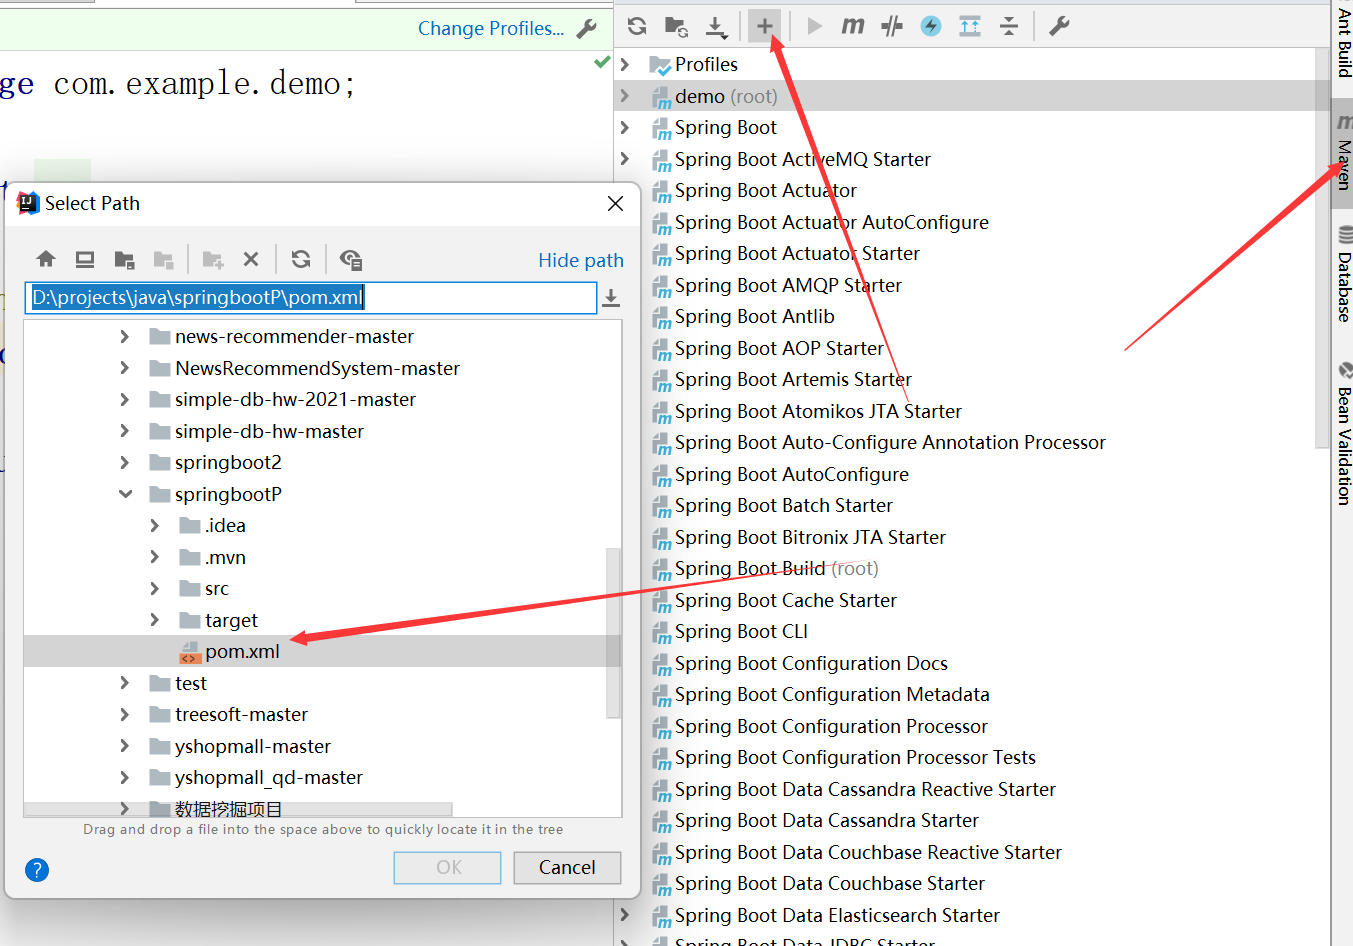Select Spring Boot Configuration Metadata module

[x=832, y=694]
